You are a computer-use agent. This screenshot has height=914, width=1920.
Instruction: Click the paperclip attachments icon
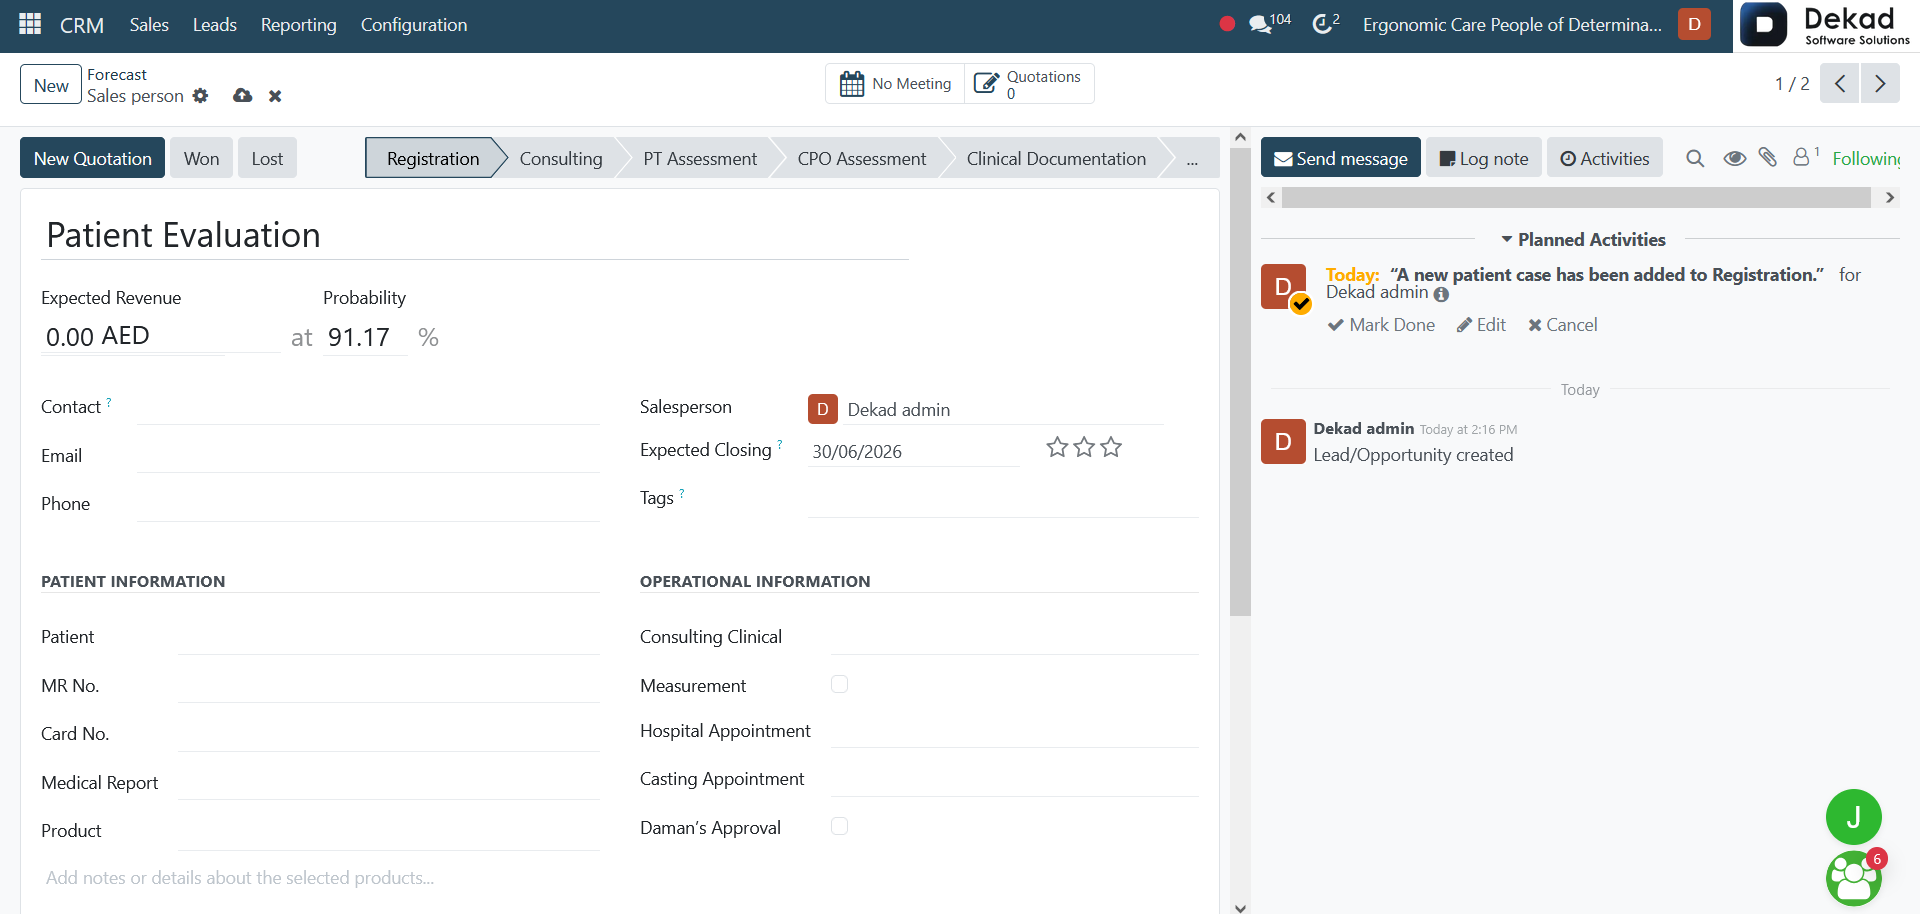coord(1768,157)
